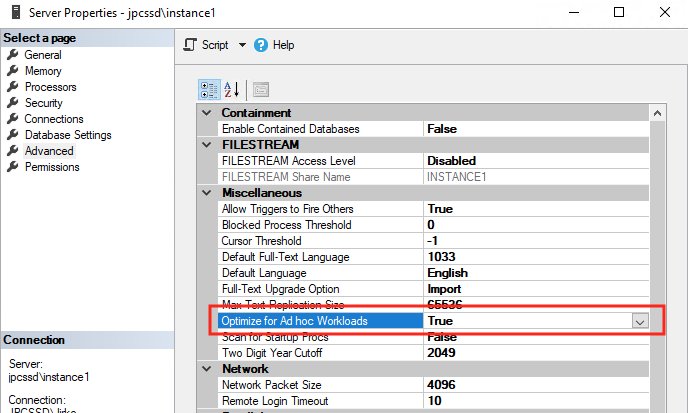688x413 pixels.
Task: Open the Memory page
Action: 43,71
